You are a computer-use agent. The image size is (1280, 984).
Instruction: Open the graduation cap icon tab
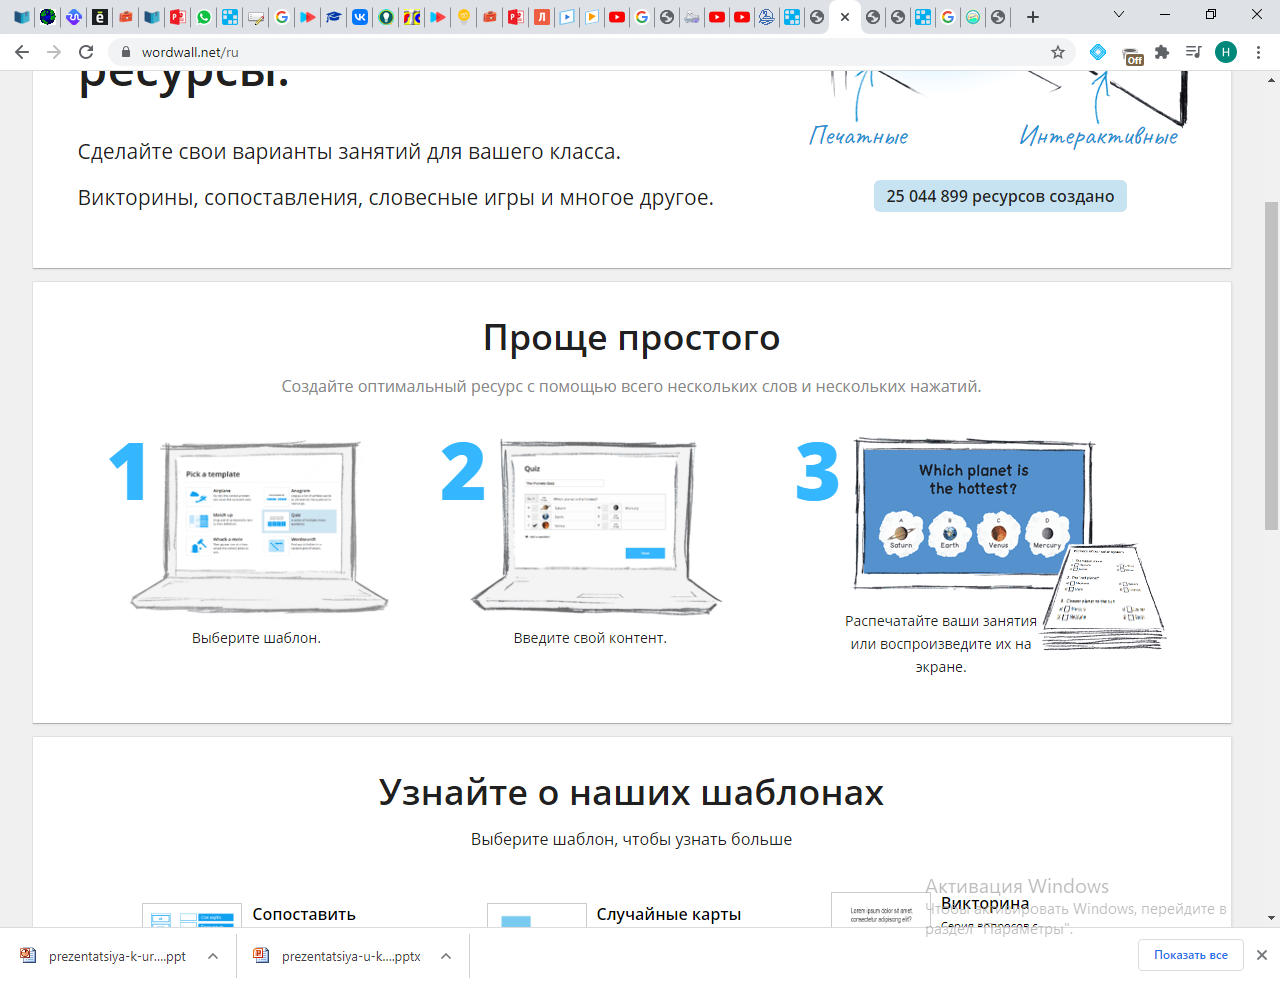(334, 17)
